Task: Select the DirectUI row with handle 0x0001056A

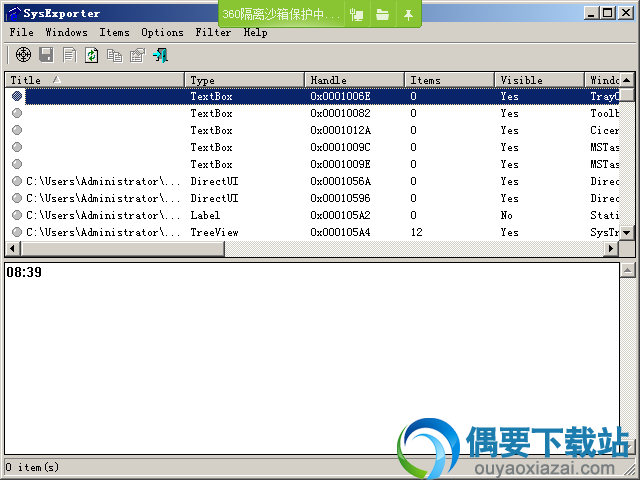Action: click(x=312, y=181)
